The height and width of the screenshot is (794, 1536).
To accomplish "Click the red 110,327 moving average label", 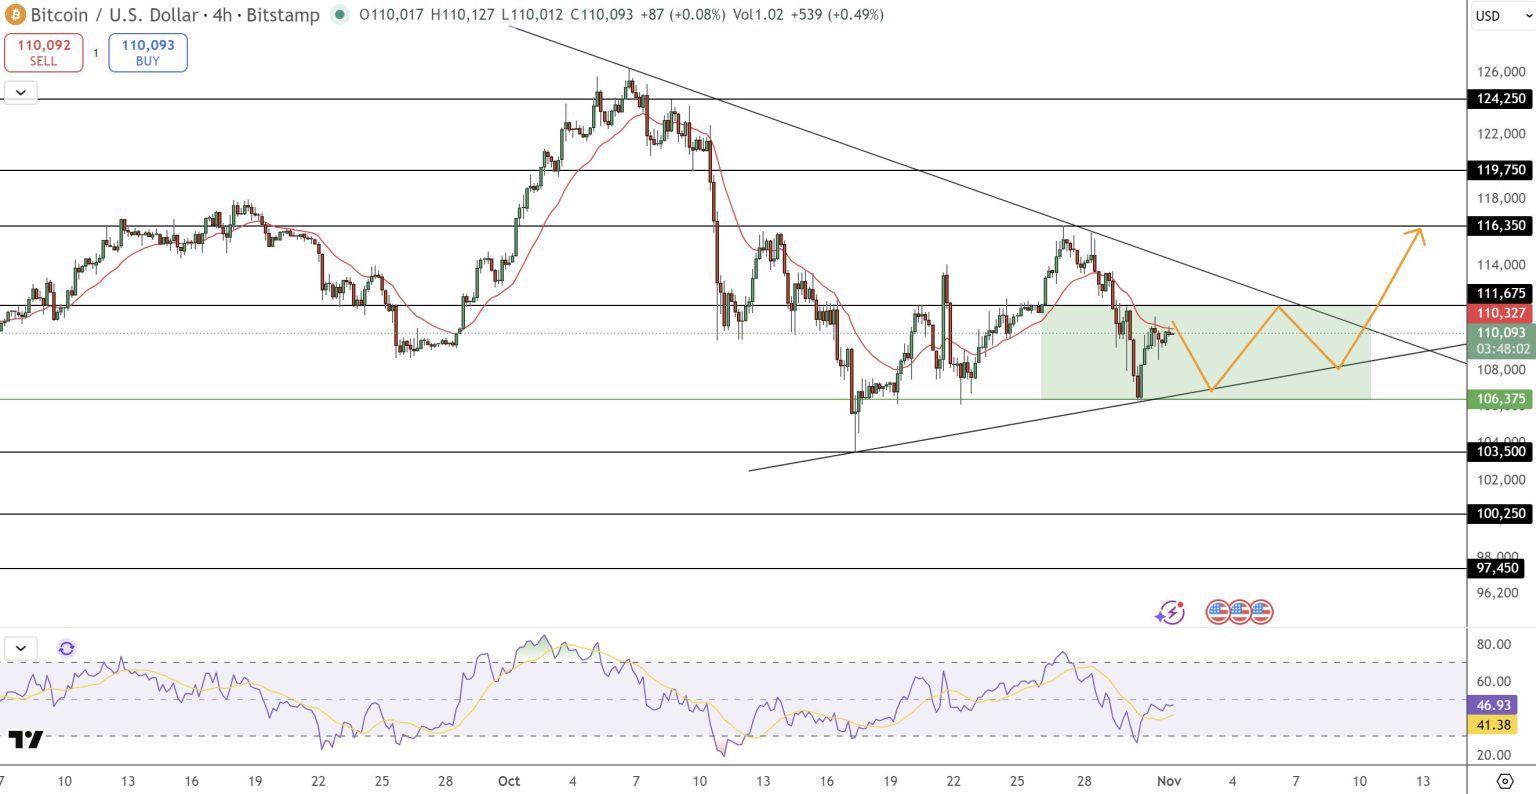I will pyautogui.click(x=1501, y=313).
